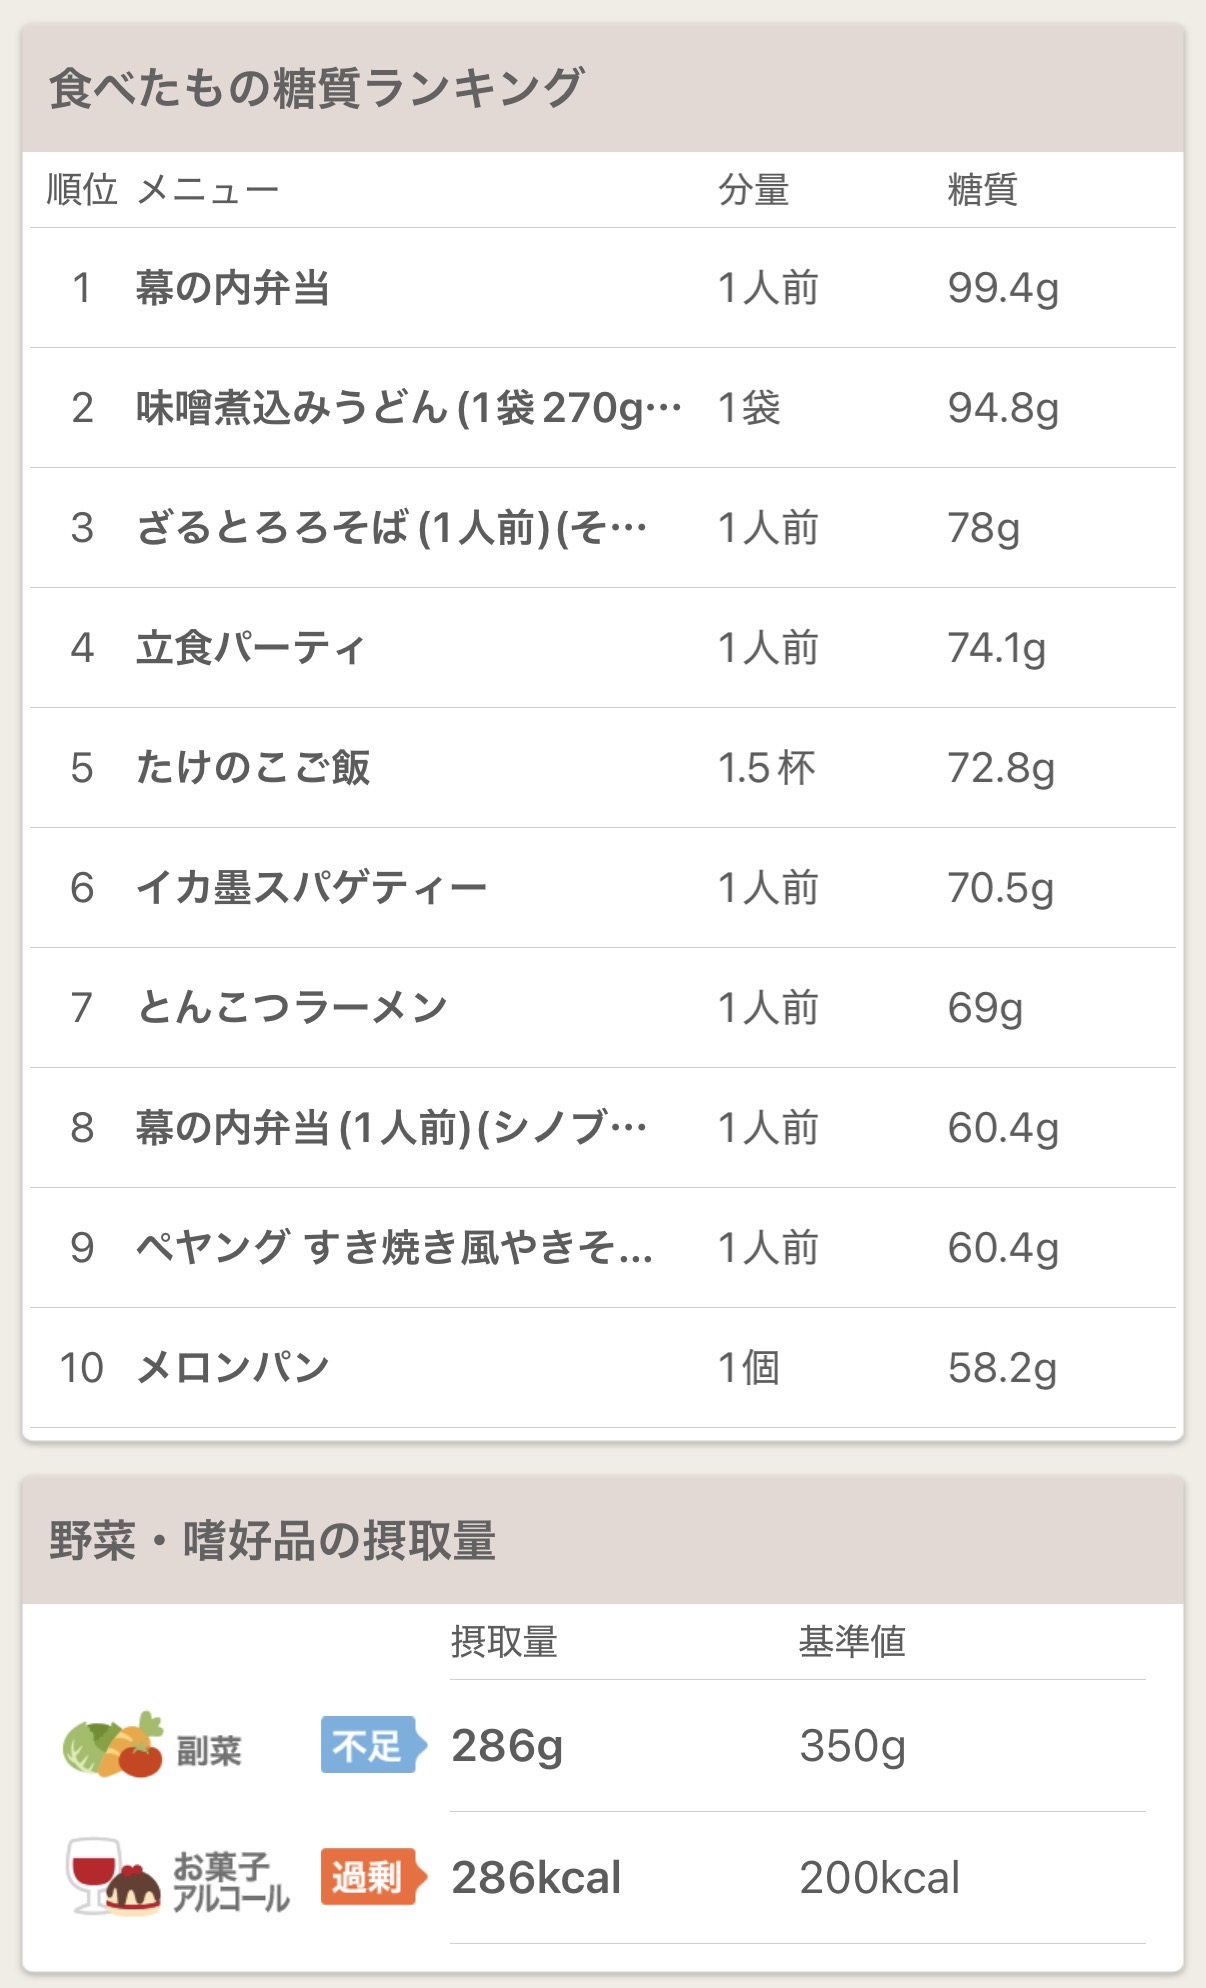1206x1988 pixels.
Task: Open the ペヤング すき焼き風やきそば entry
Action: (394, 1248)
